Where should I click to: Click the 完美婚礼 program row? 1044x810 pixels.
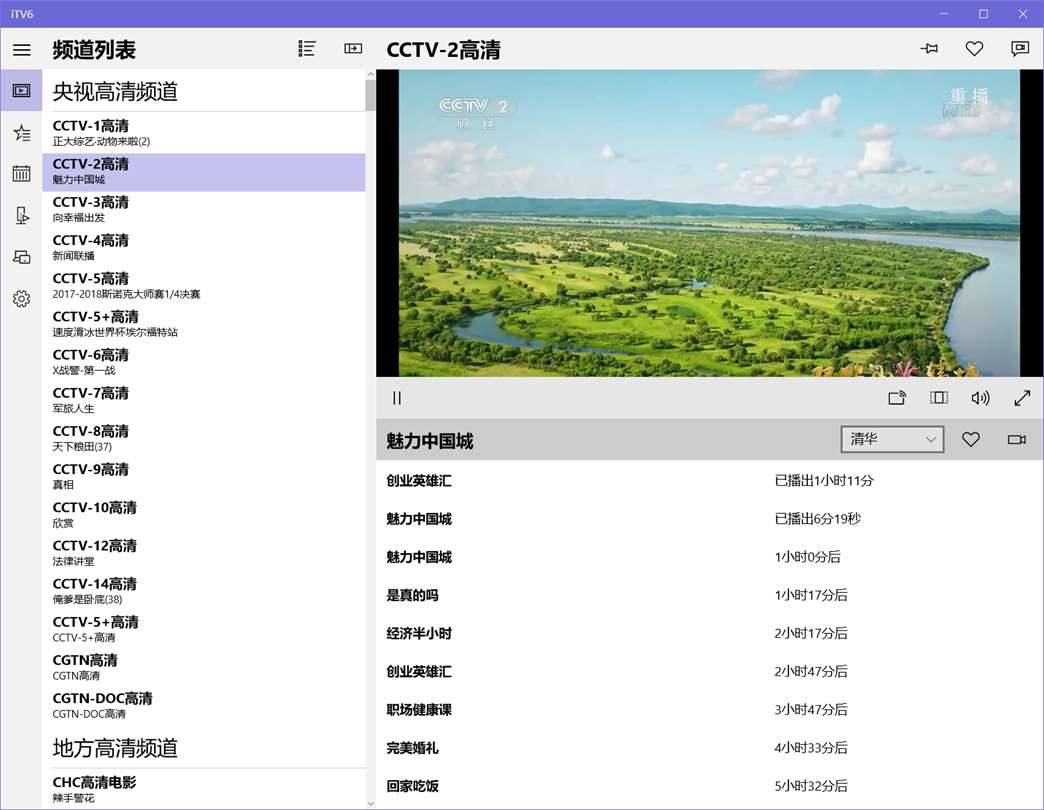pos(710,748)
